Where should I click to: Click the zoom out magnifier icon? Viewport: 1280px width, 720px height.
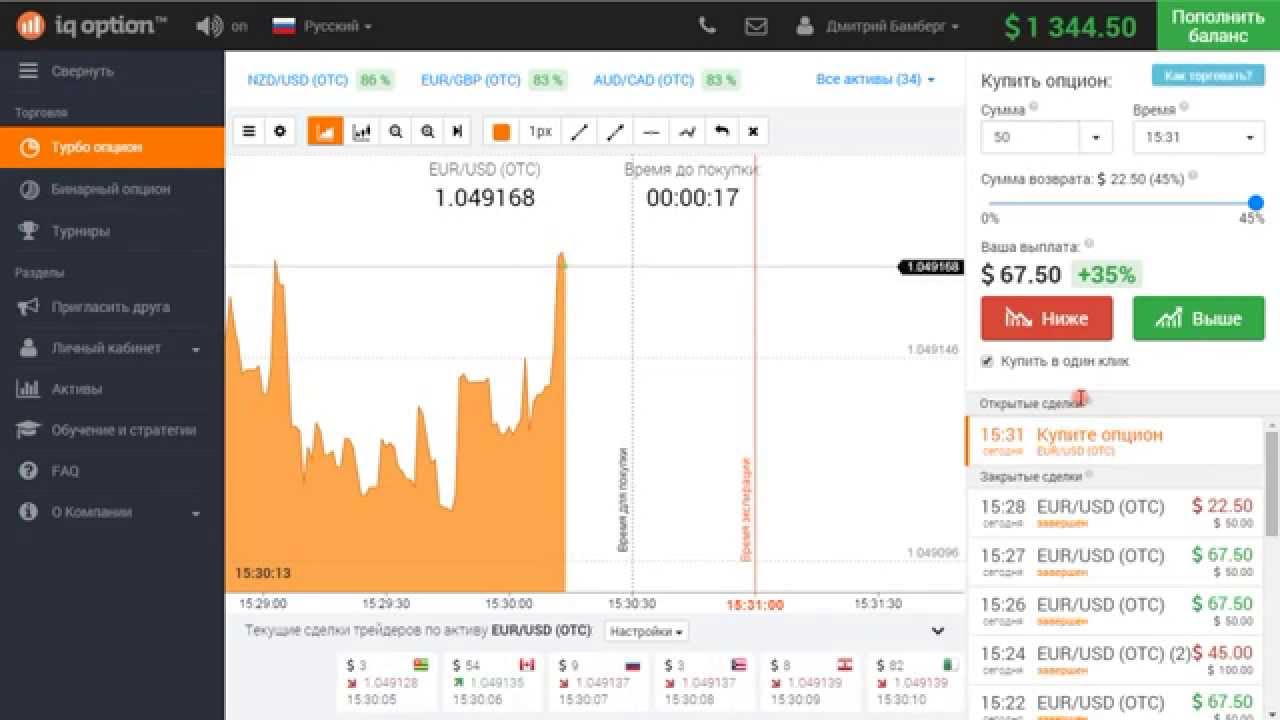[396, 131]
